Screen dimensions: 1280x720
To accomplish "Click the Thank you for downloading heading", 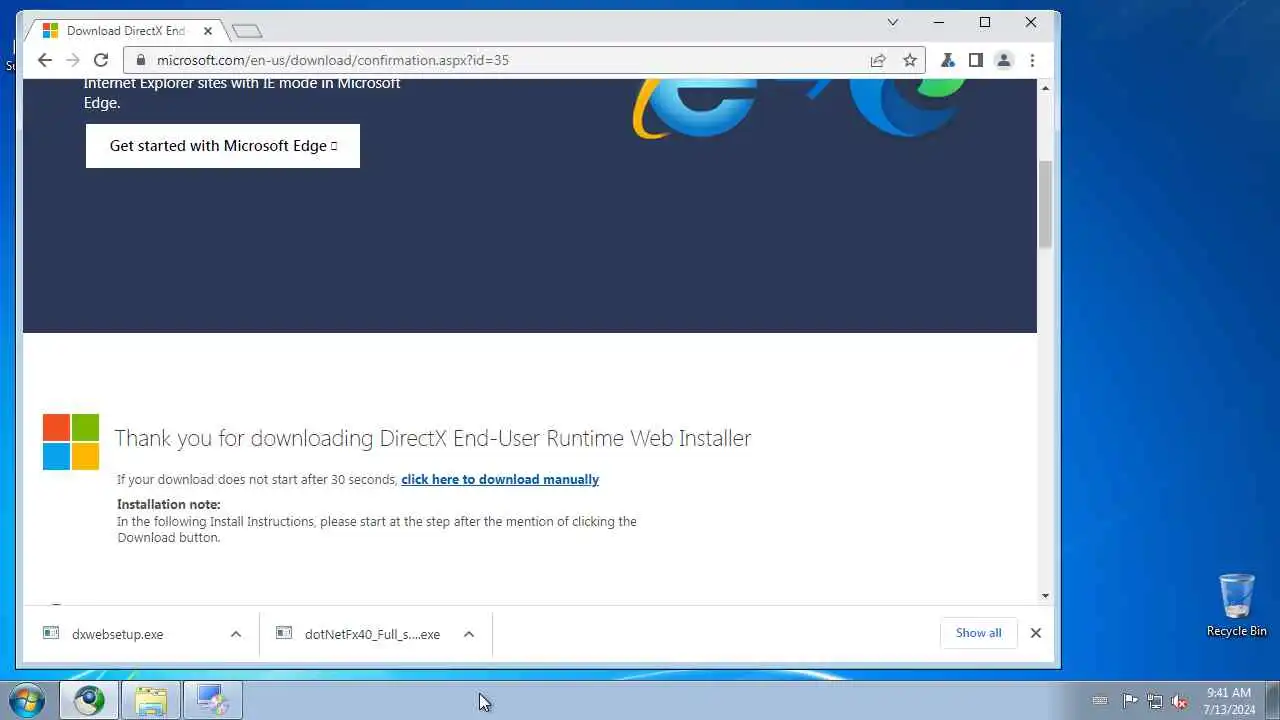I will click(433, 438).
